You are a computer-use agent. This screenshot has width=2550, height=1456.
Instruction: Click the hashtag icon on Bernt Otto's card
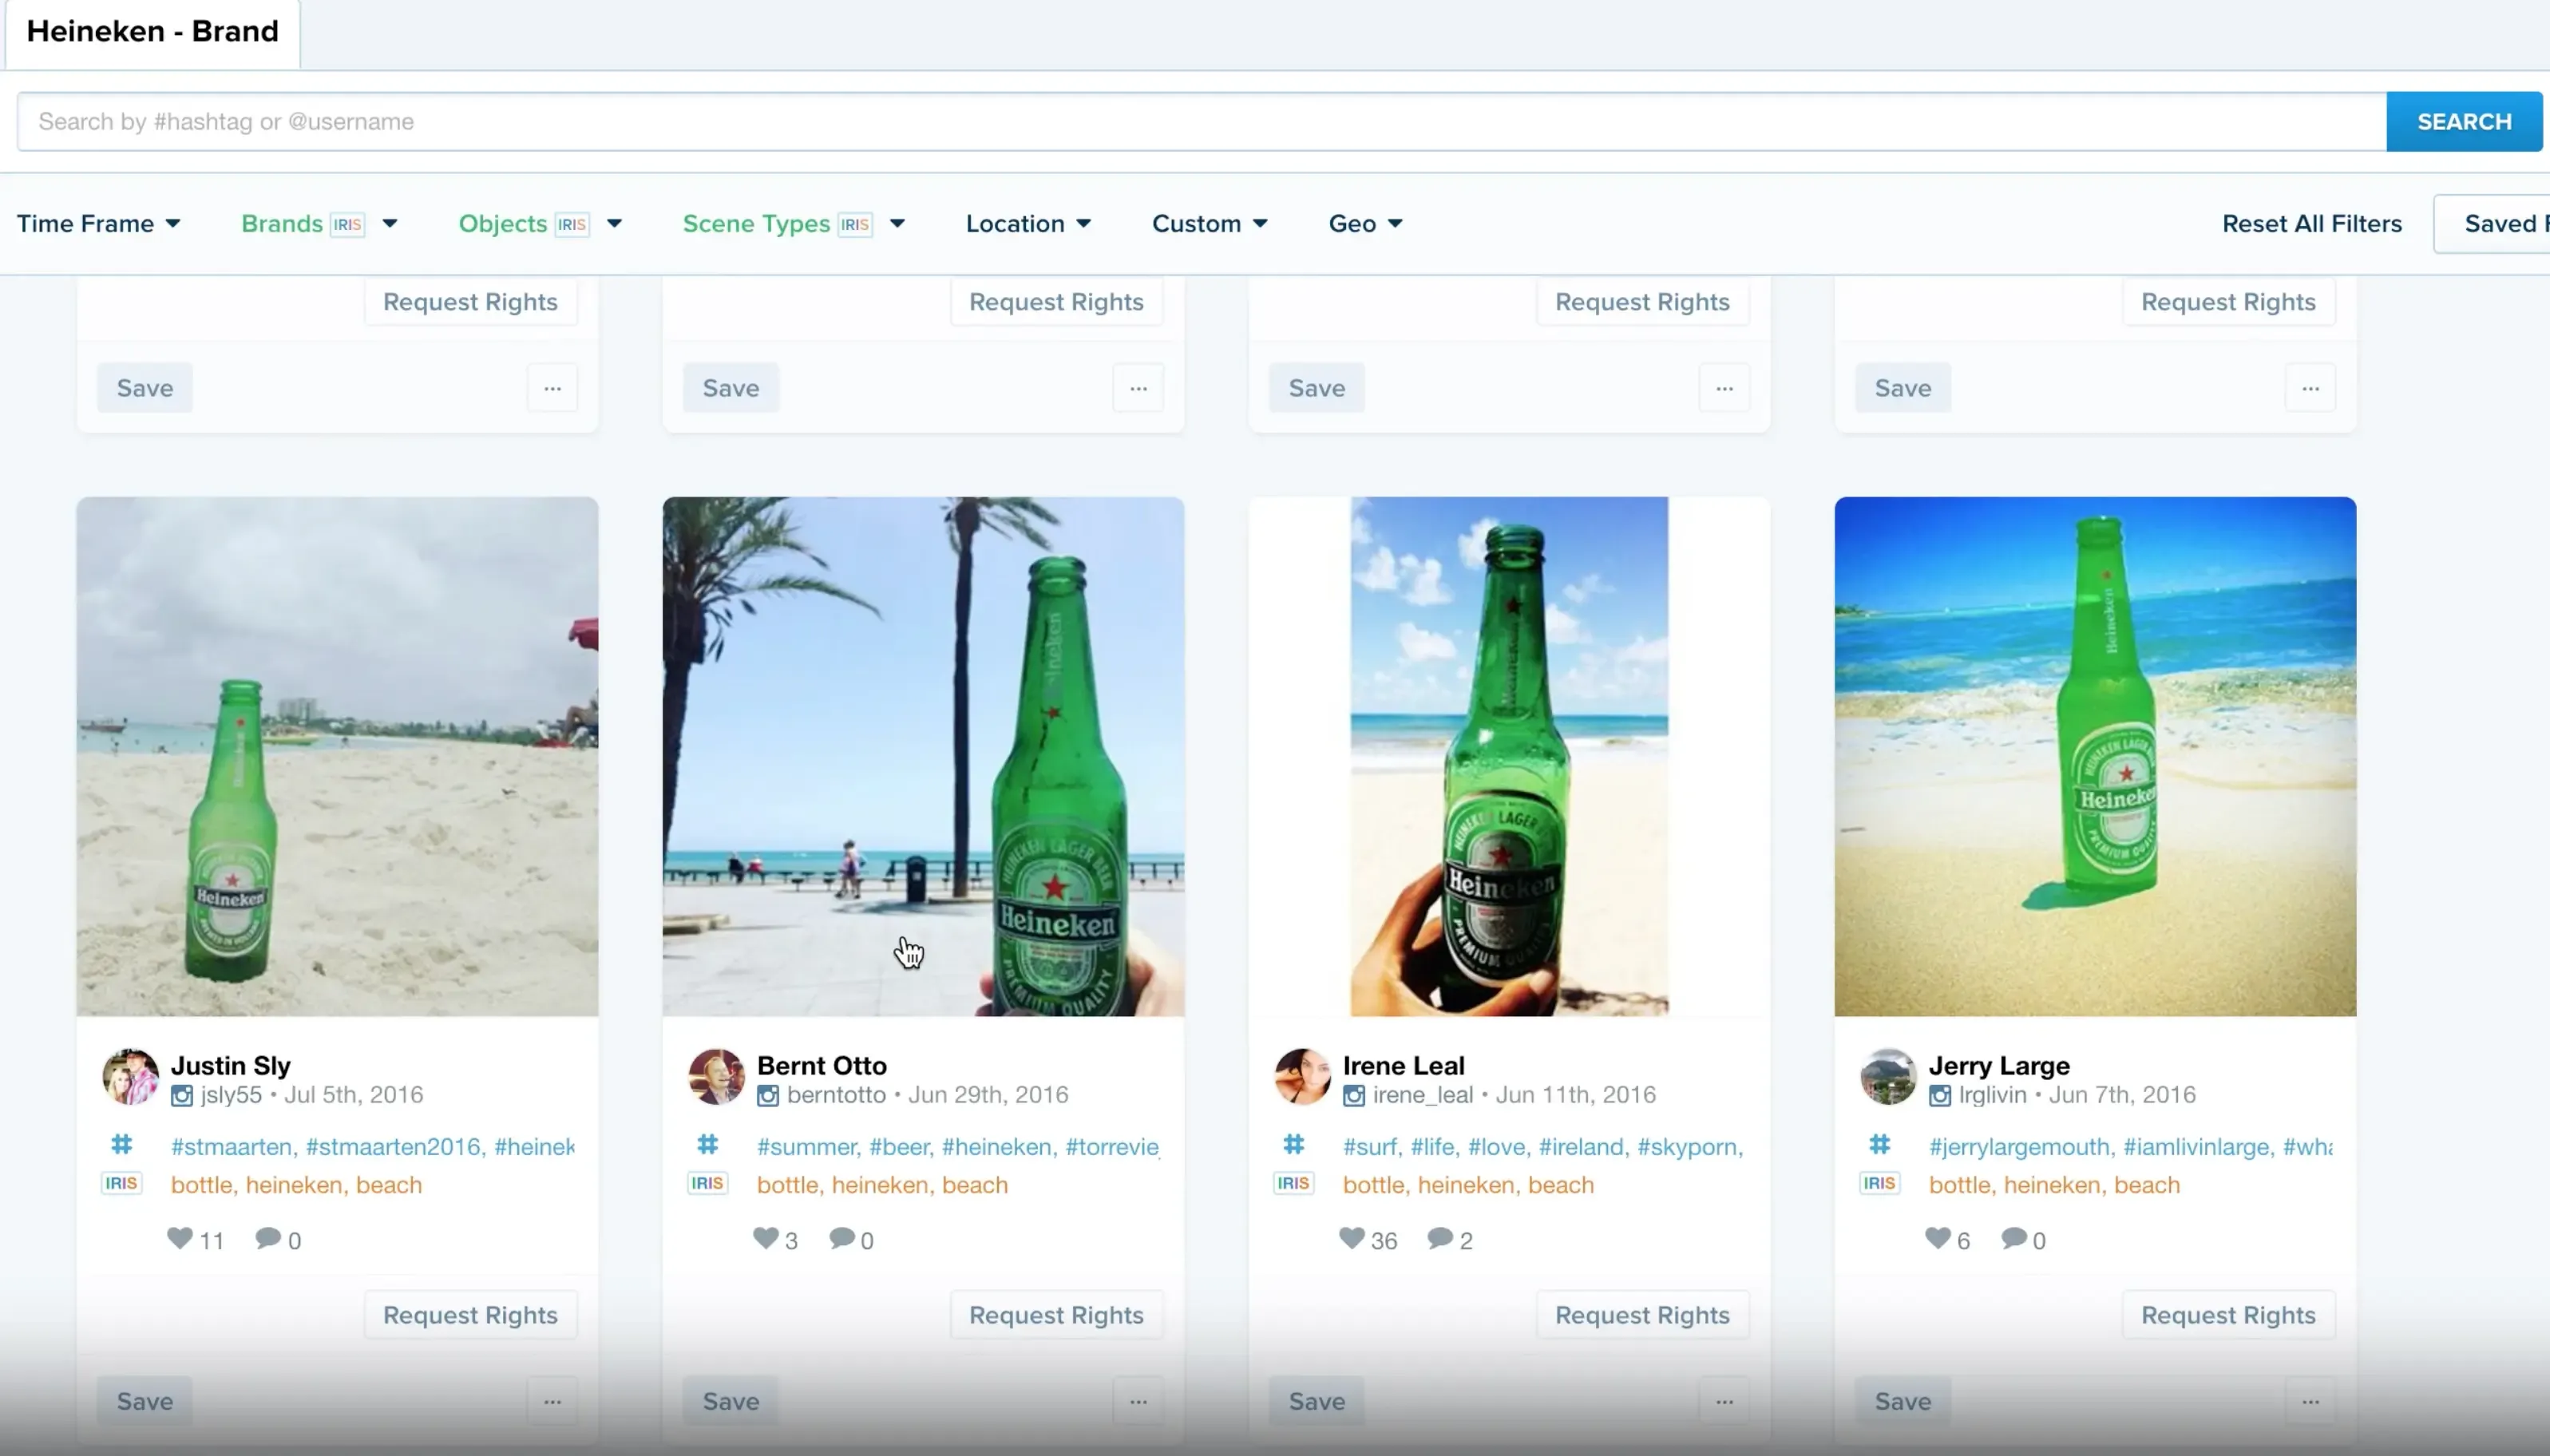coord(707,1144)
